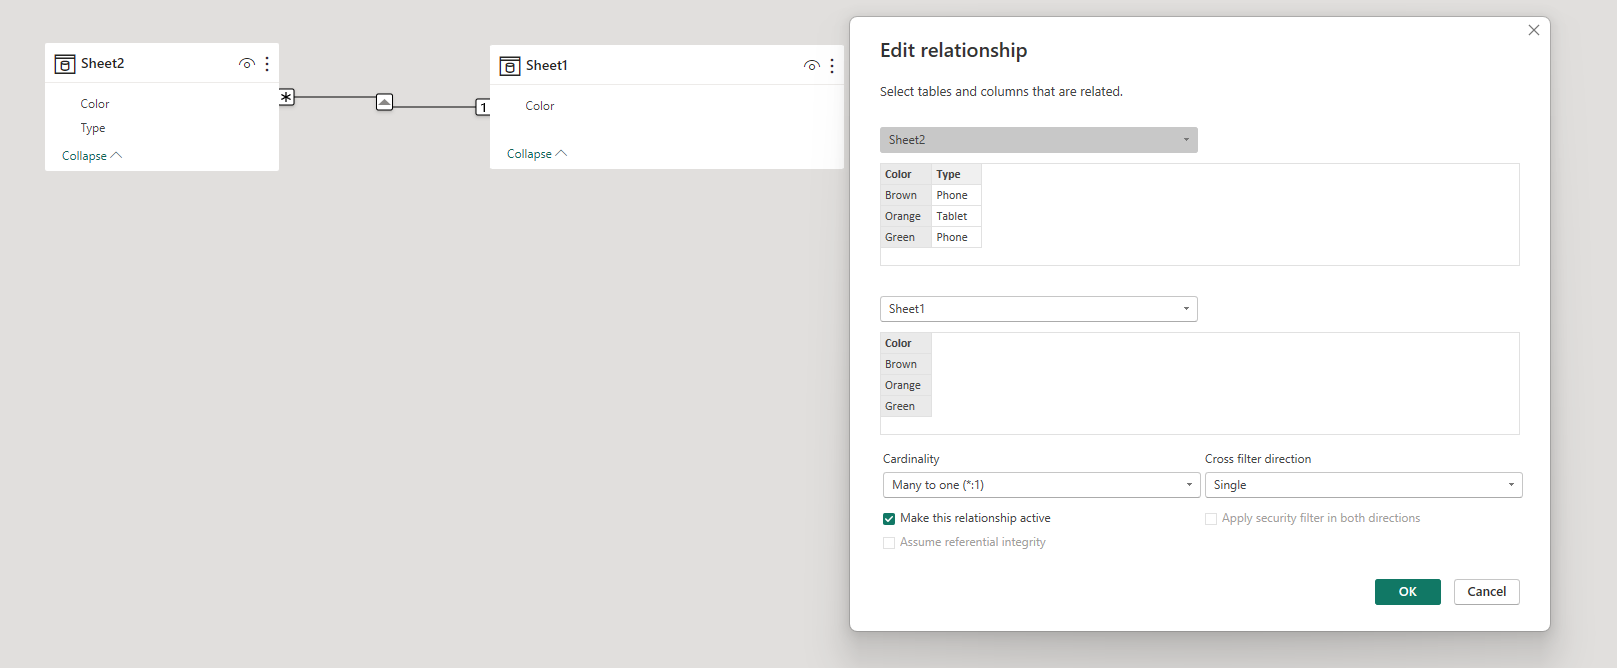This screenshot has width=1617, height=668.
Task: Check Assume referential integrity
Action: pyautogui.click(x=889, y=543)
